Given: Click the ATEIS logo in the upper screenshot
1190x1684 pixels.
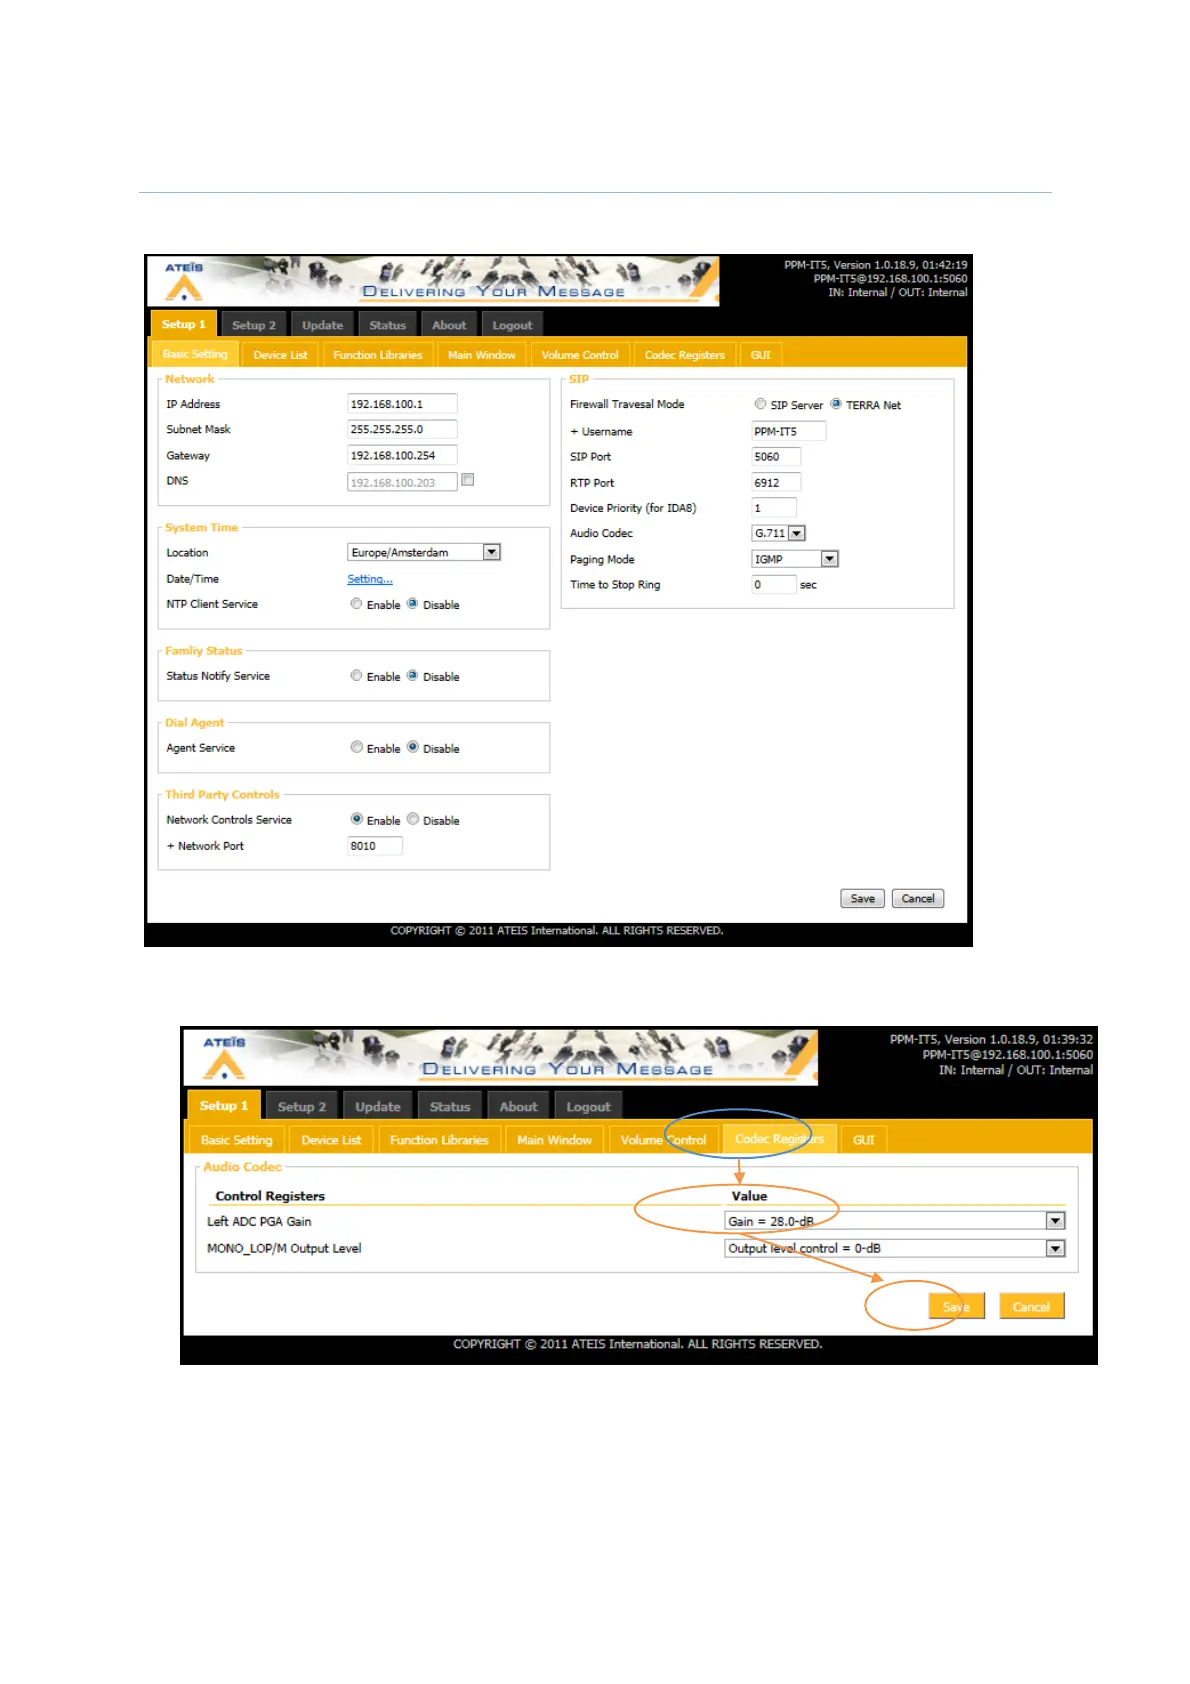Looking at the screenshot, I should click(184, 281).
